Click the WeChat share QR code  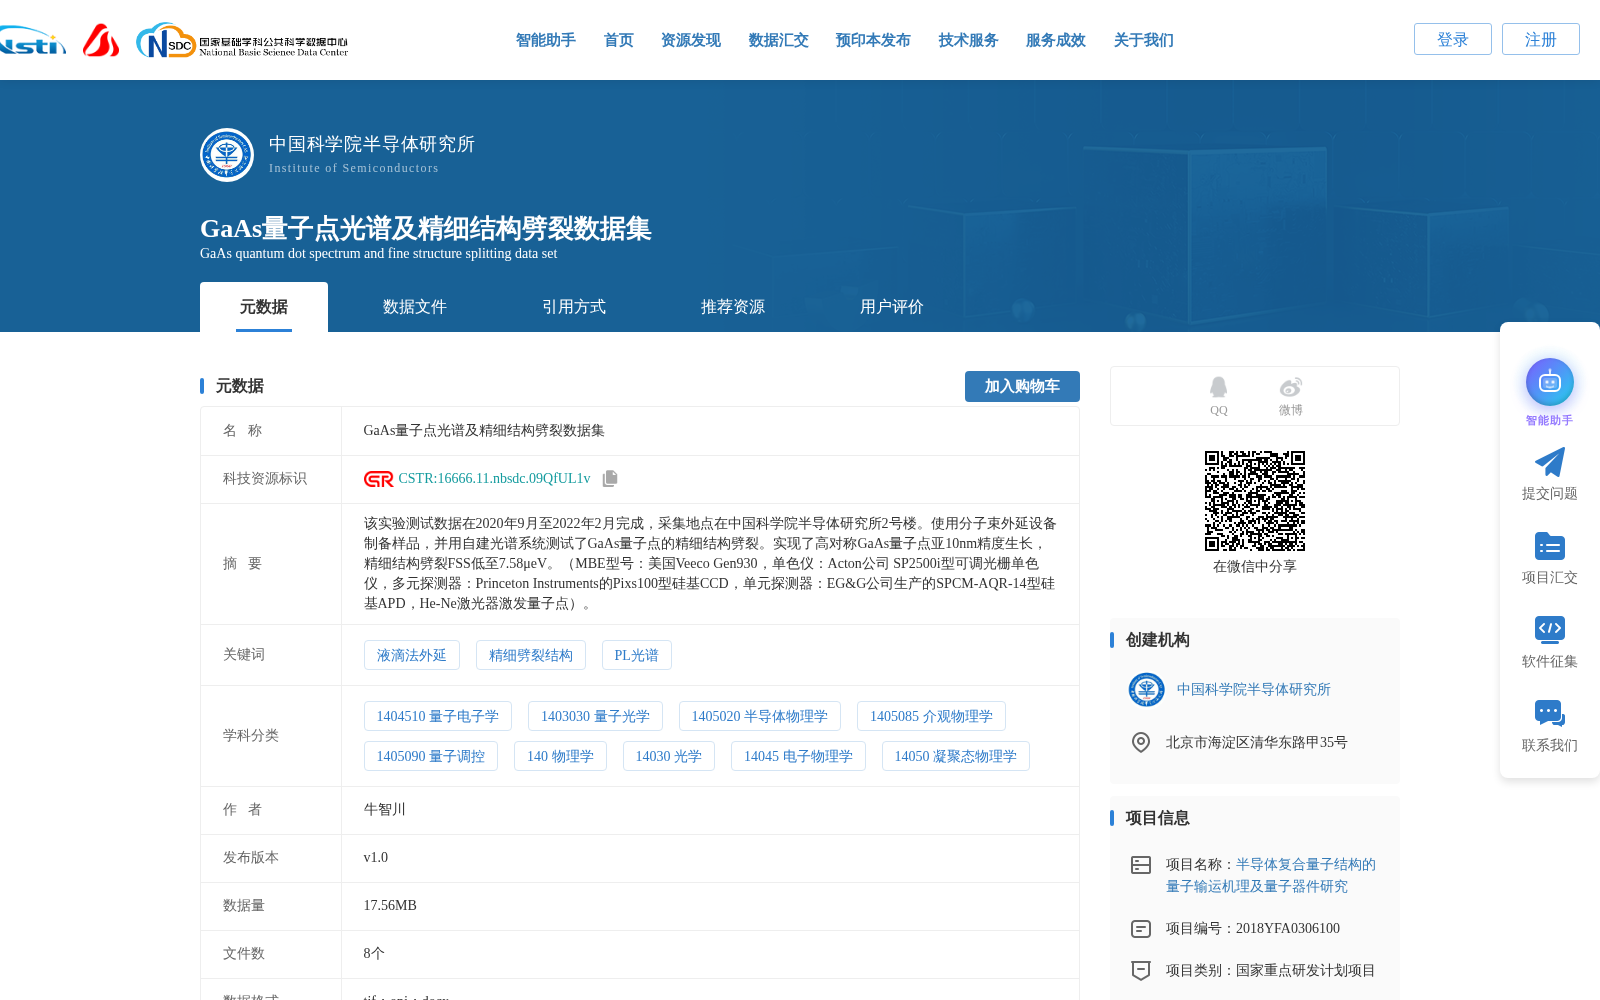click(x=1255, y=501)
